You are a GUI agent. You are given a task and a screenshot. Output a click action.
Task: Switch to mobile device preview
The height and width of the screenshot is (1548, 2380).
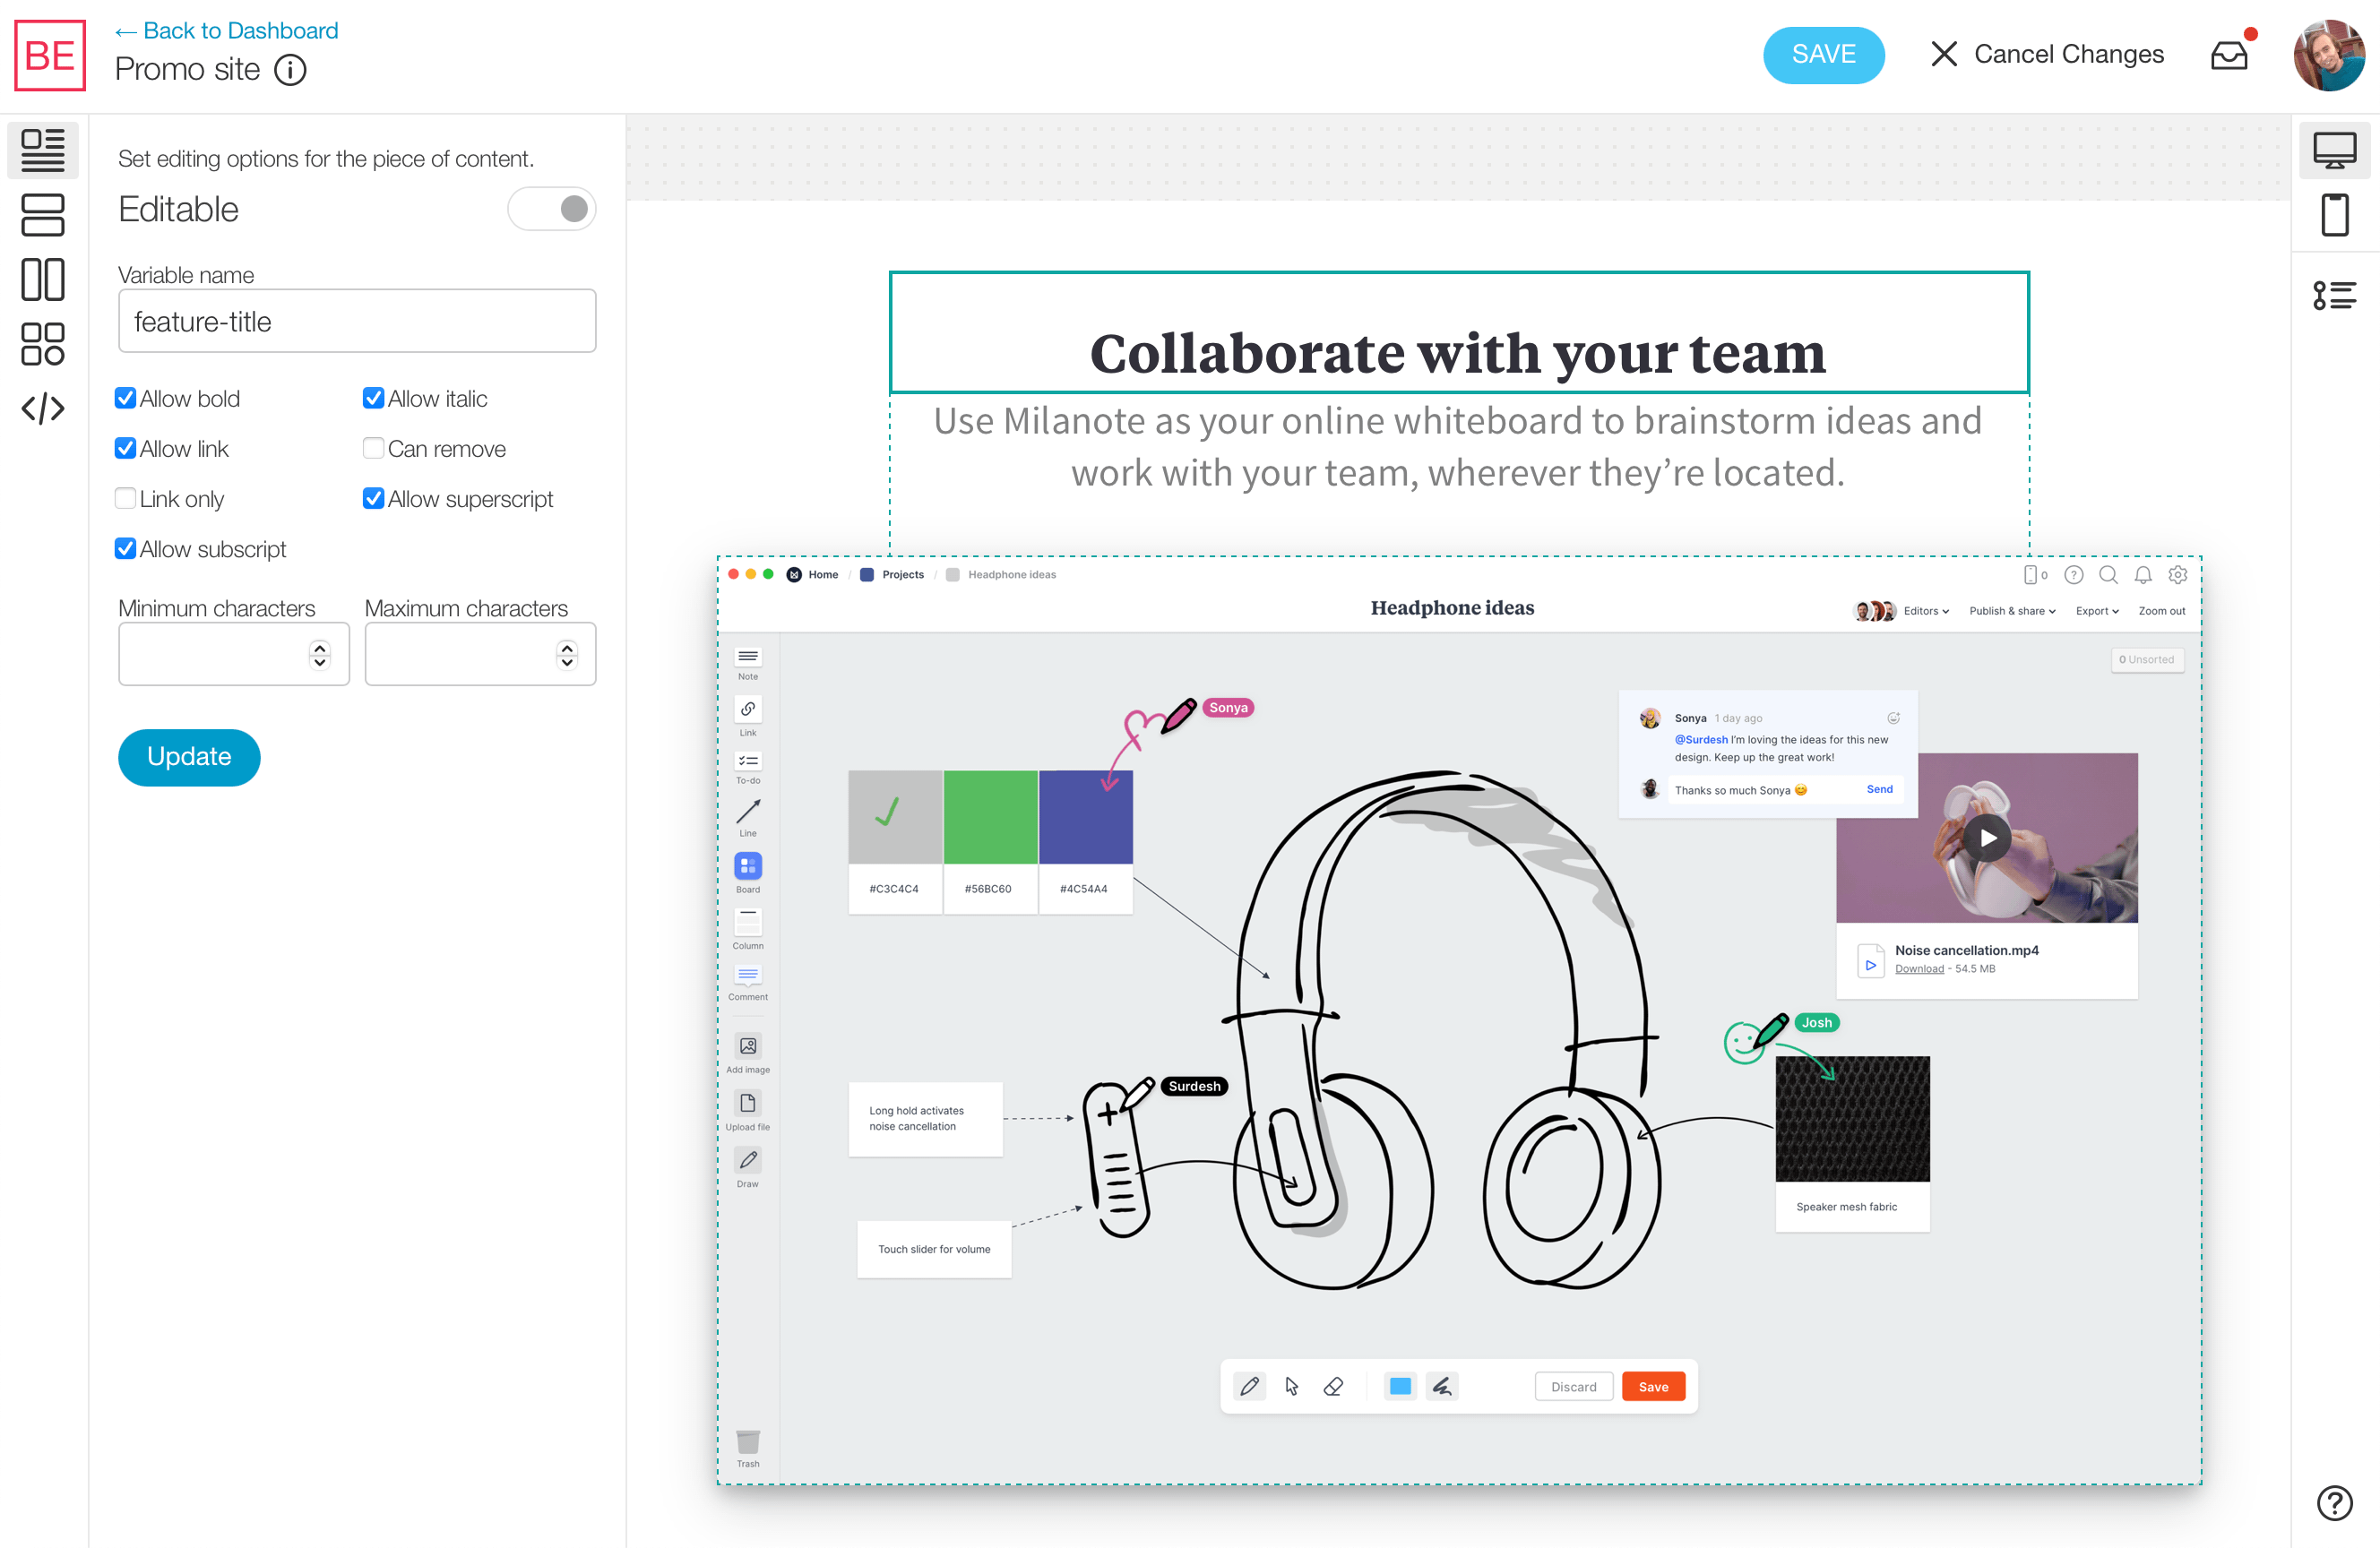click(2334, 215)
